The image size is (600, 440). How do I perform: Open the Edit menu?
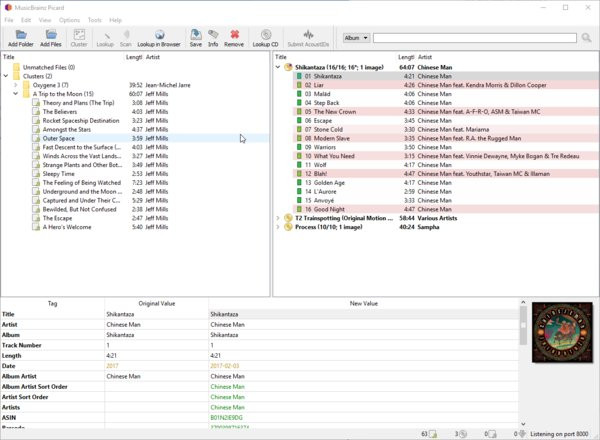pos(26,20)
